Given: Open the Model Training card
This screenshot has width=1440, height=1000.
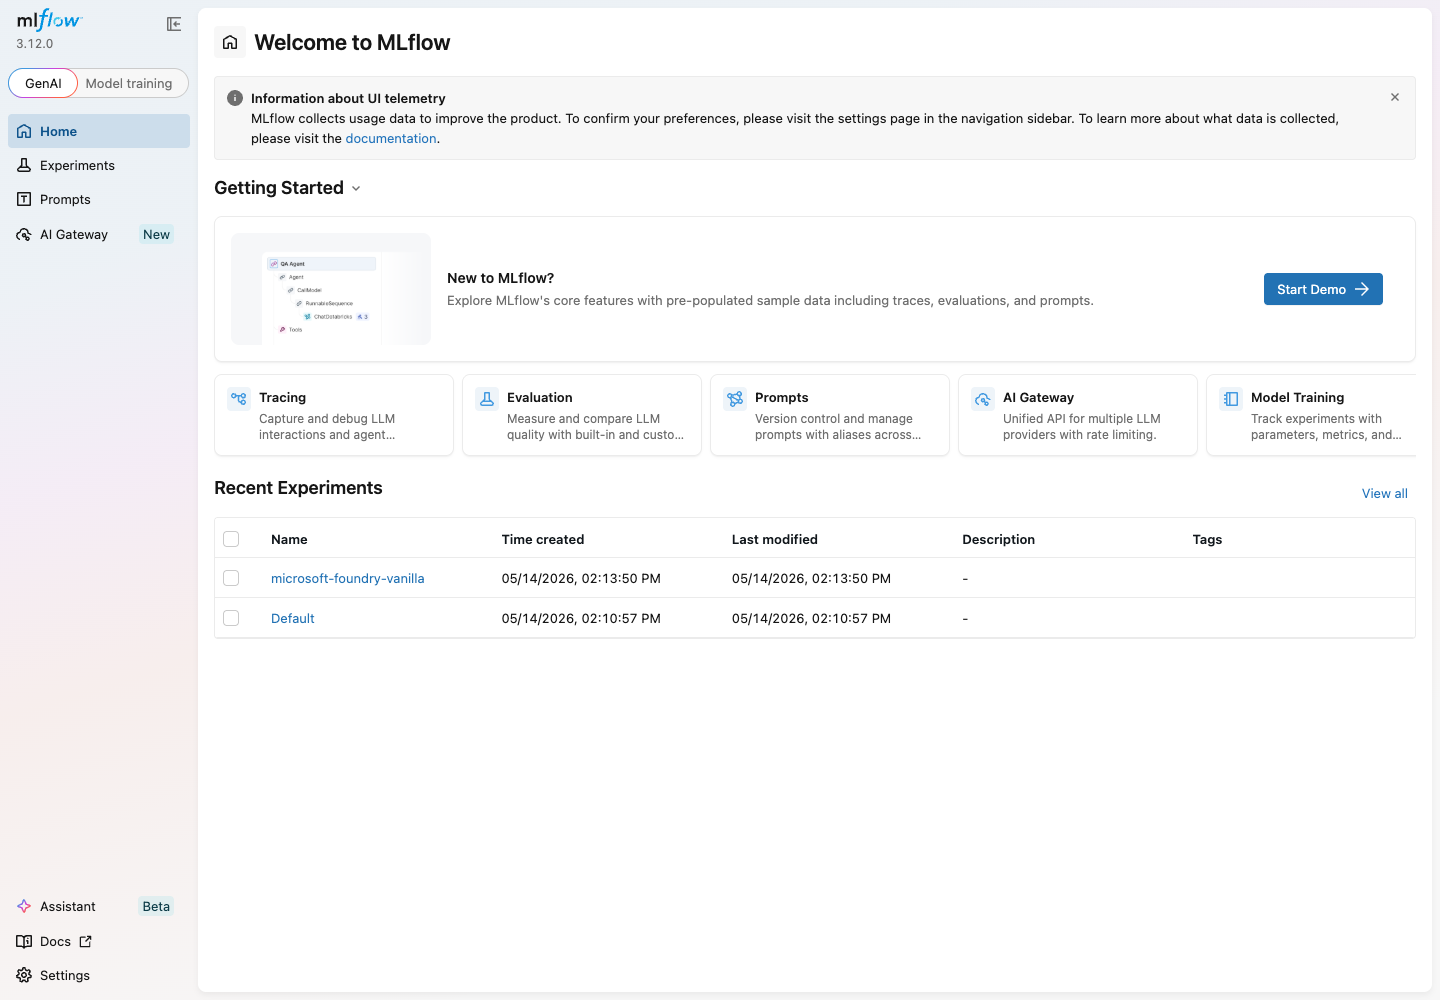Looking at the screenshot, I should click(1311, 415).
